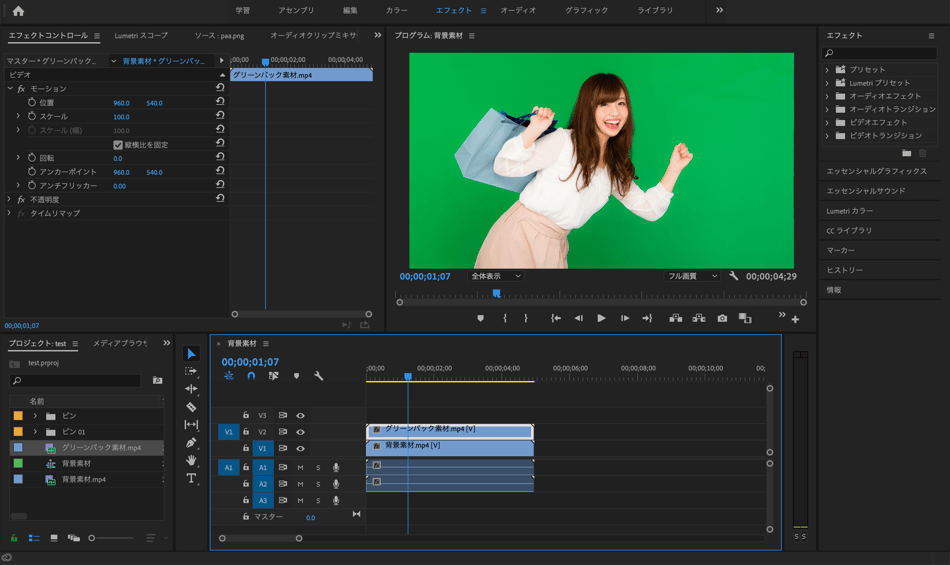The image size is (950, 565).
Task: Open the フル画質 playback resolution dropdown
Action: point(692,276)
